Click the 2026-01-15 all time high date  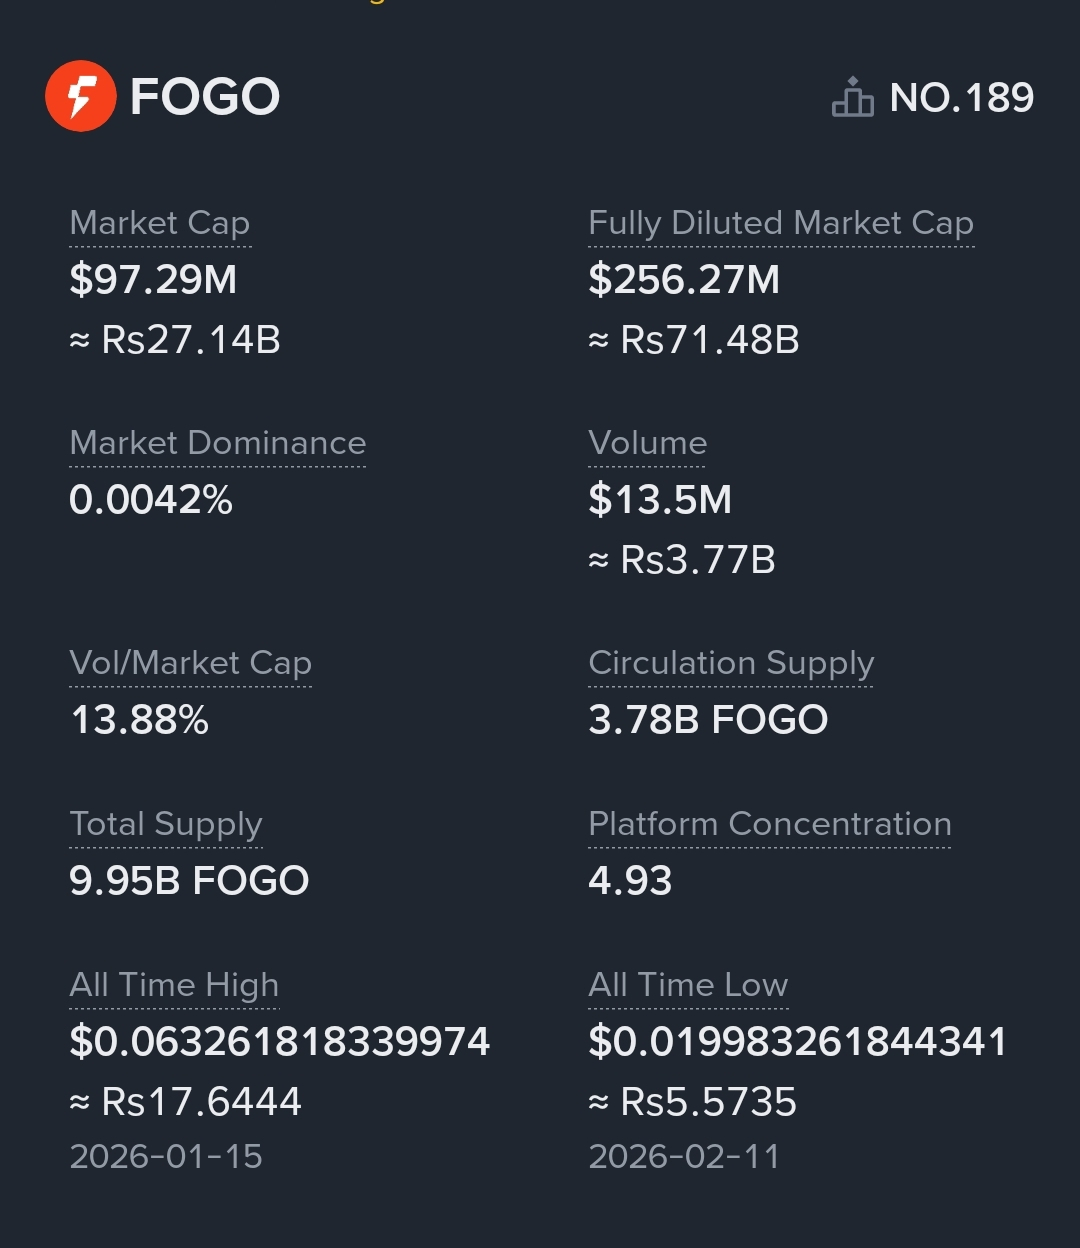pos(166,1157)
